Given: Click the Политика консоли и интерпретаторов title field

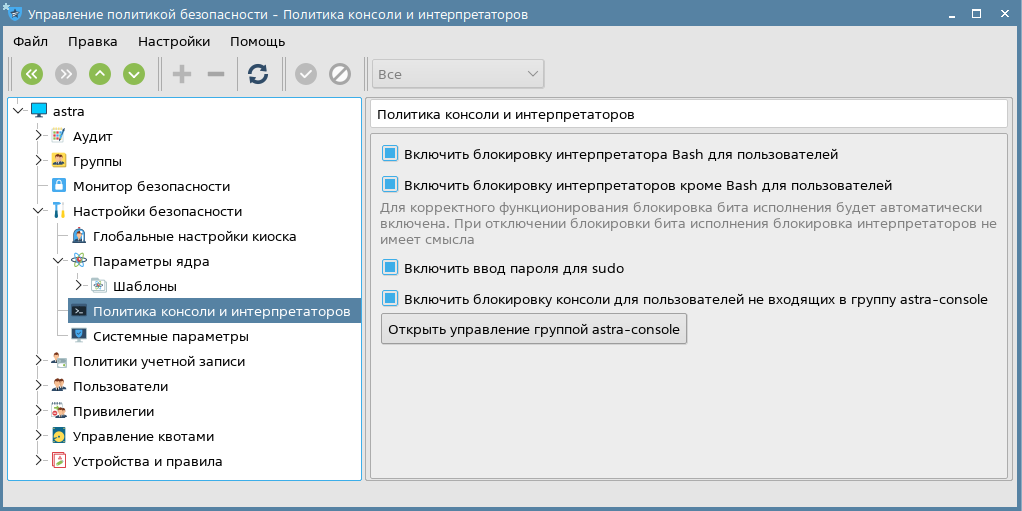Looking at the screenshot, I should click(688, 114).
